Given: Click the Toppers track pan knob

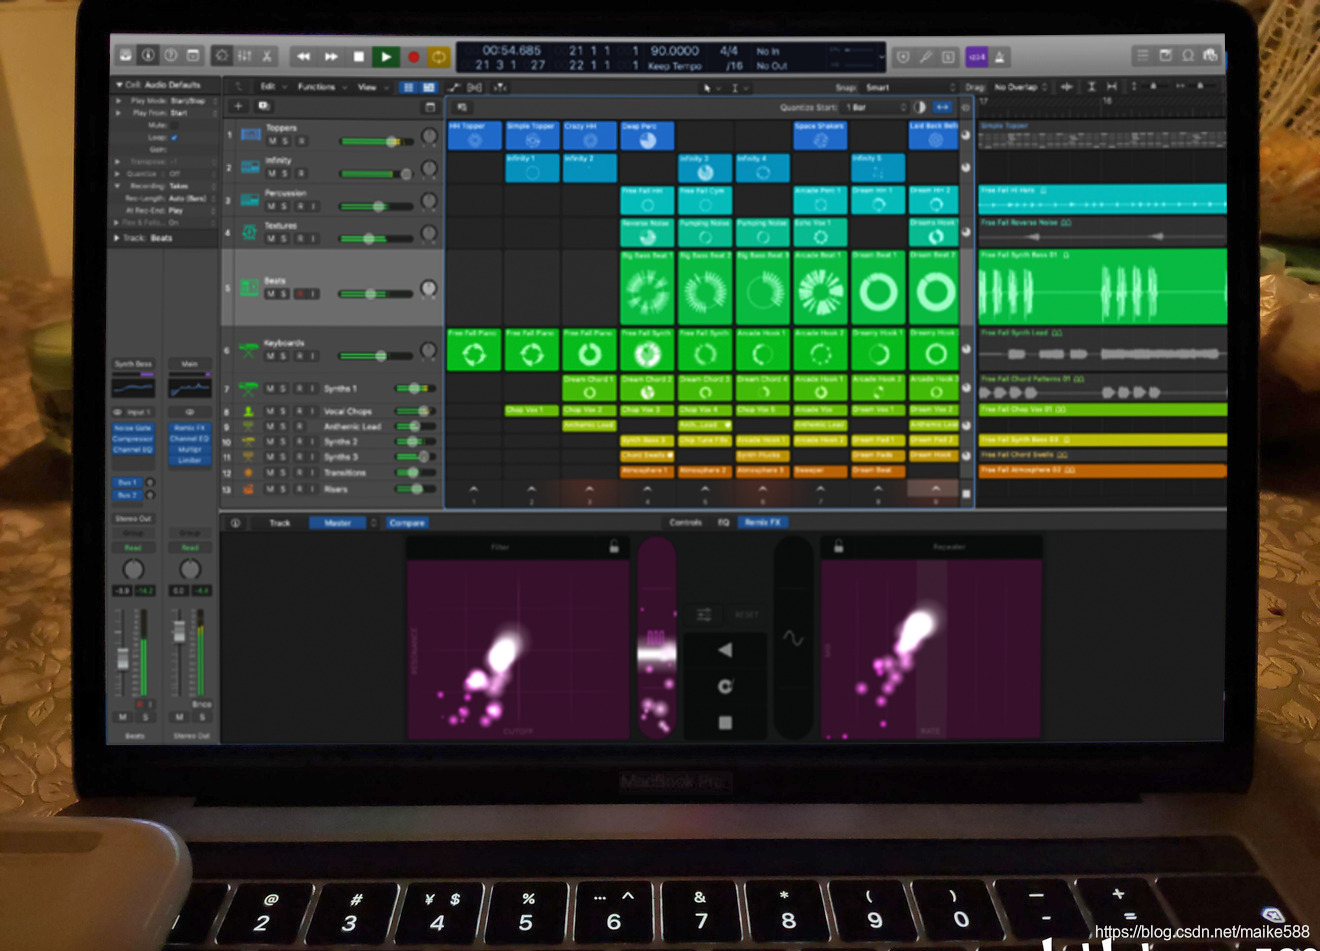Looking at the screenshot, I should tap(429, 136).
